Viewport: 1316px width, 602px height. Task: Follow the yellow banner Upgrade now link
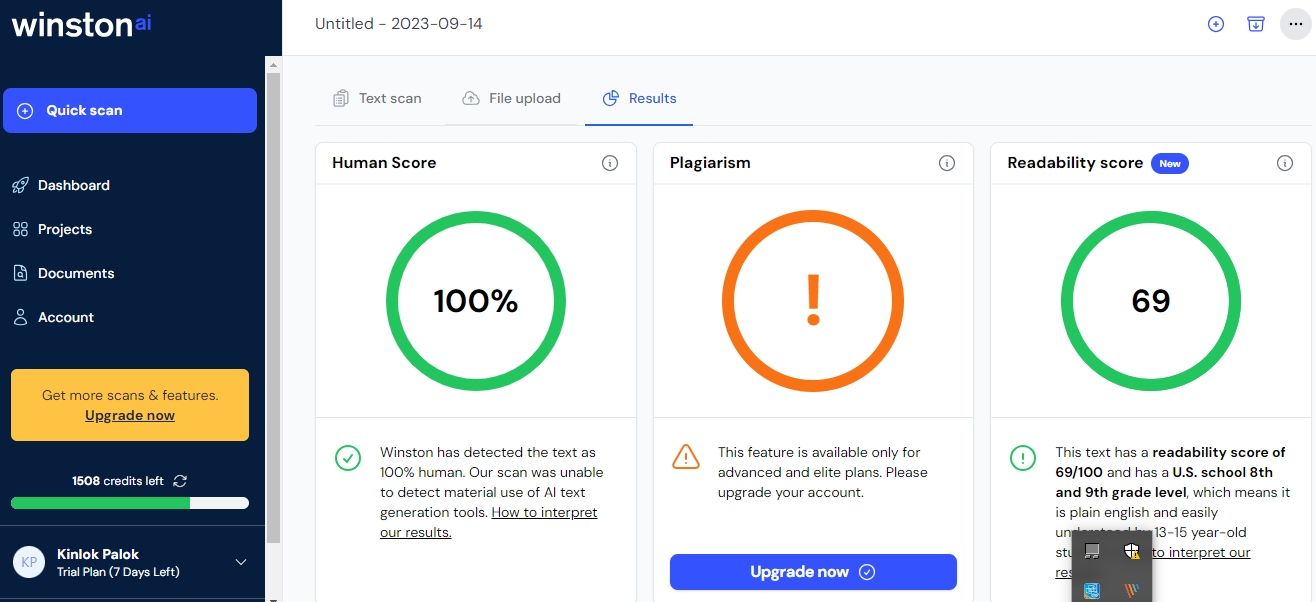pos(130,415)
